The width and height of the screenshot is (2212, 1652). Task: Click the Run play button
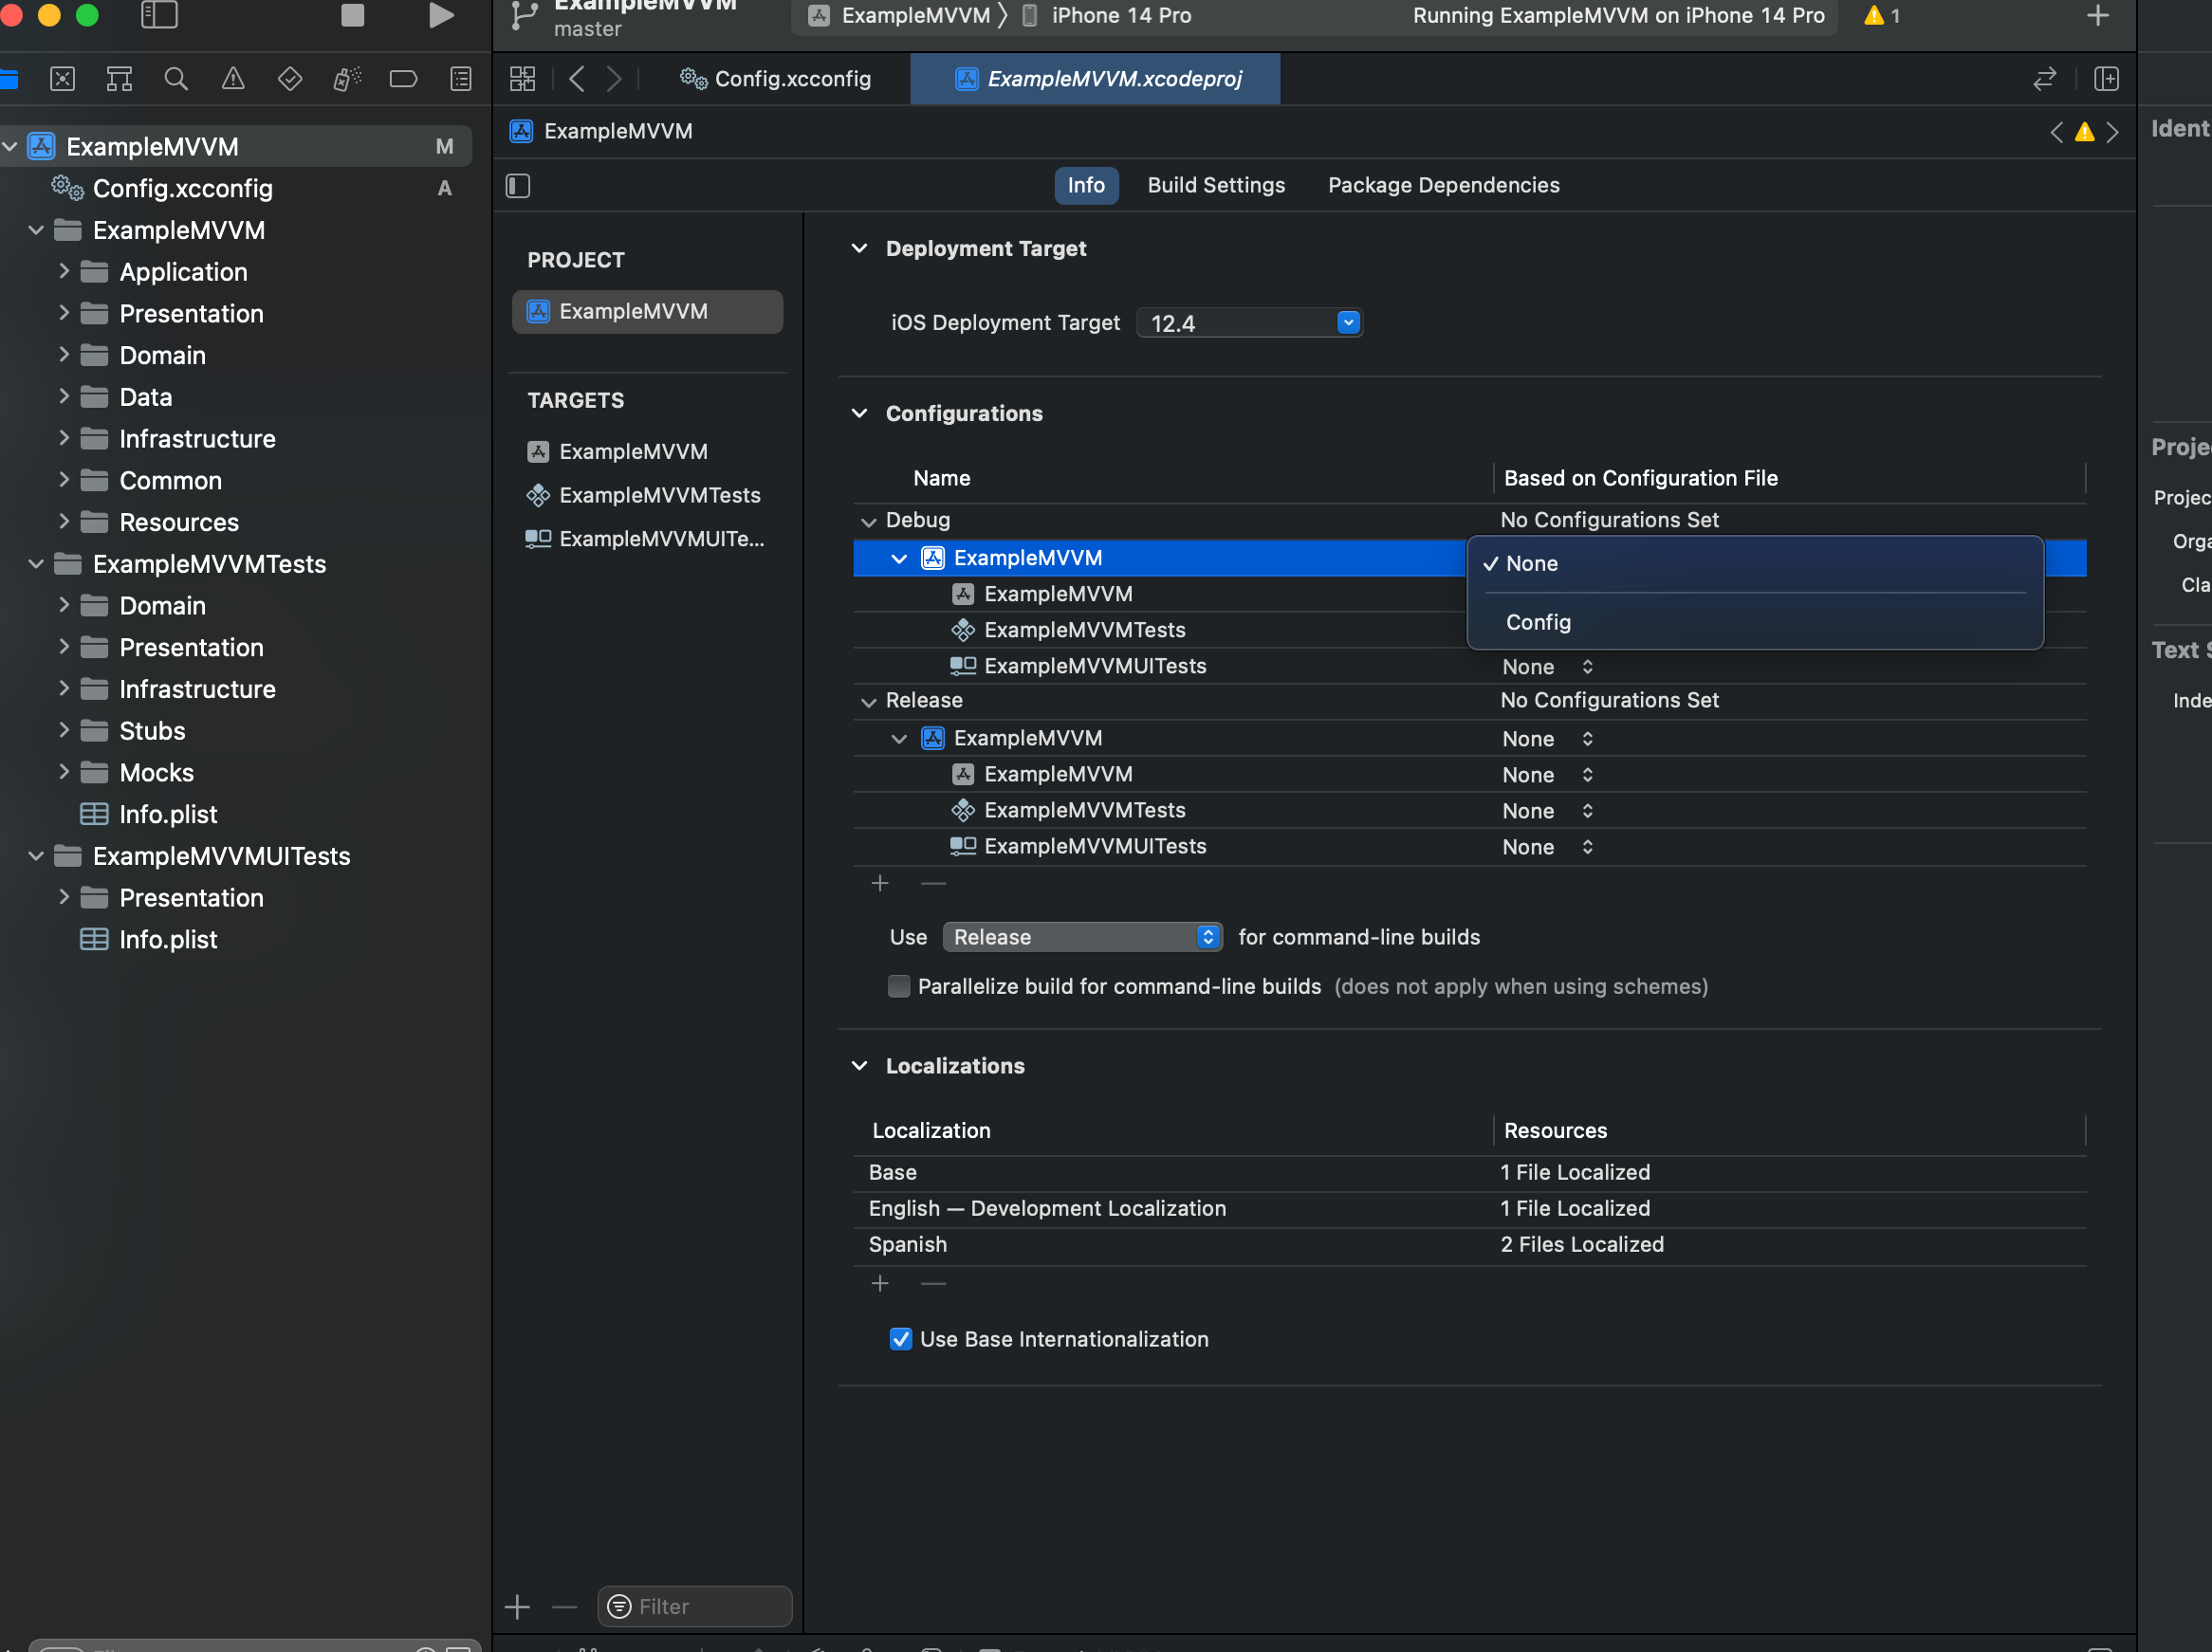(441, 15)
